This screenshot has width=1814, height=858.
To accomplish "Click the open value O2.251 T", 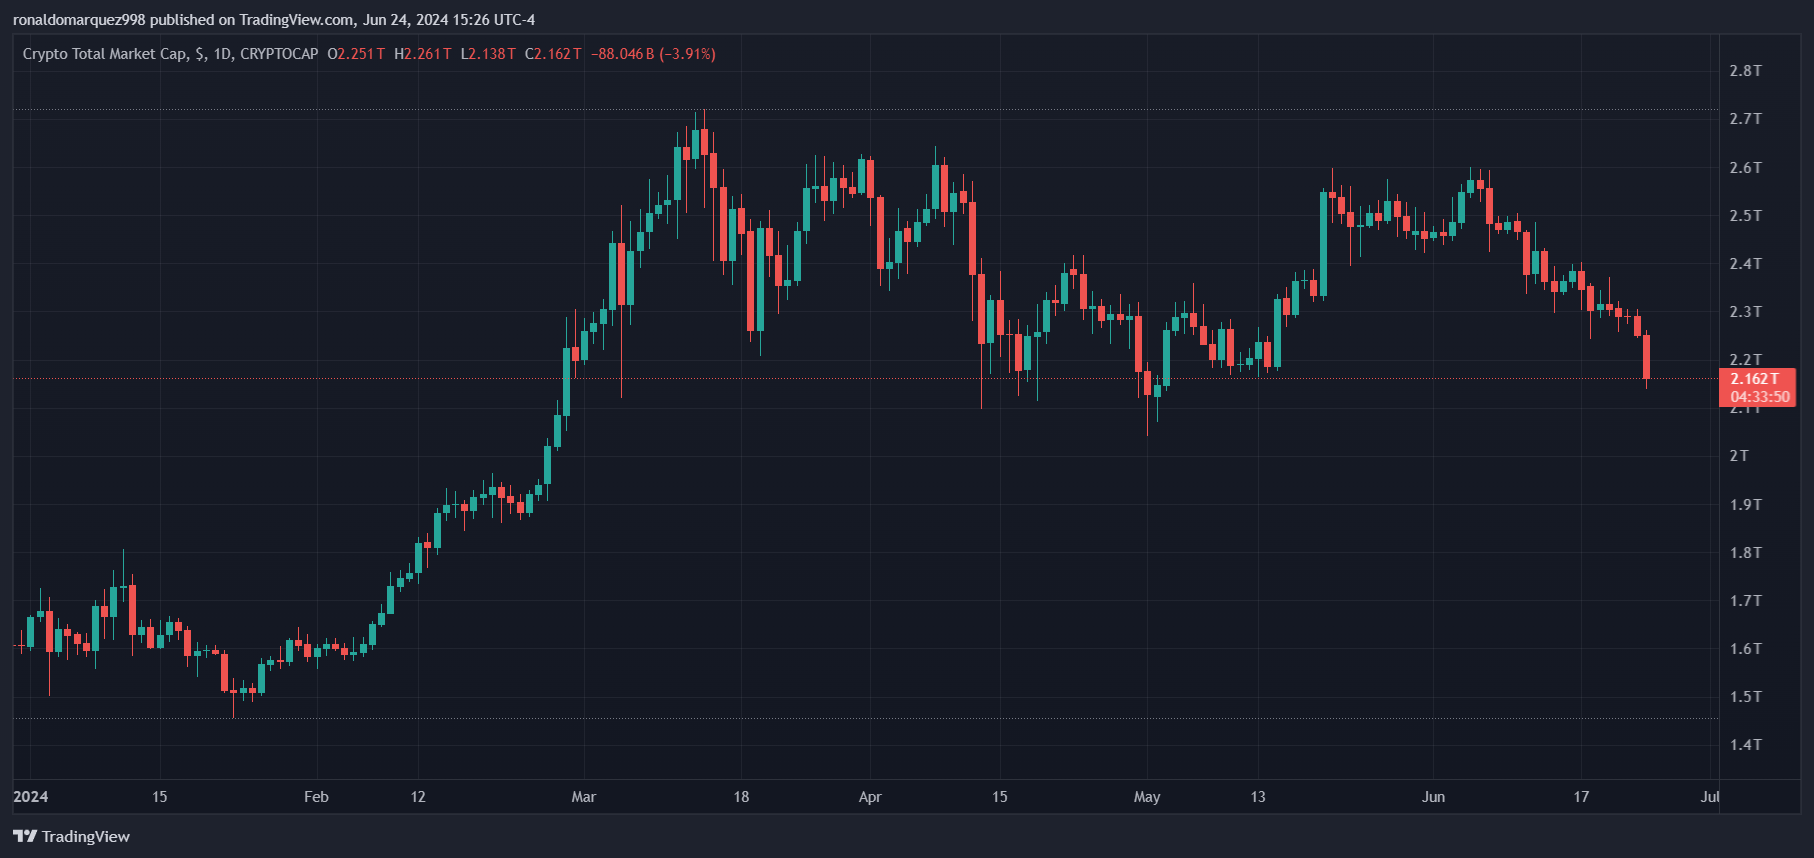I will point(356,54).
